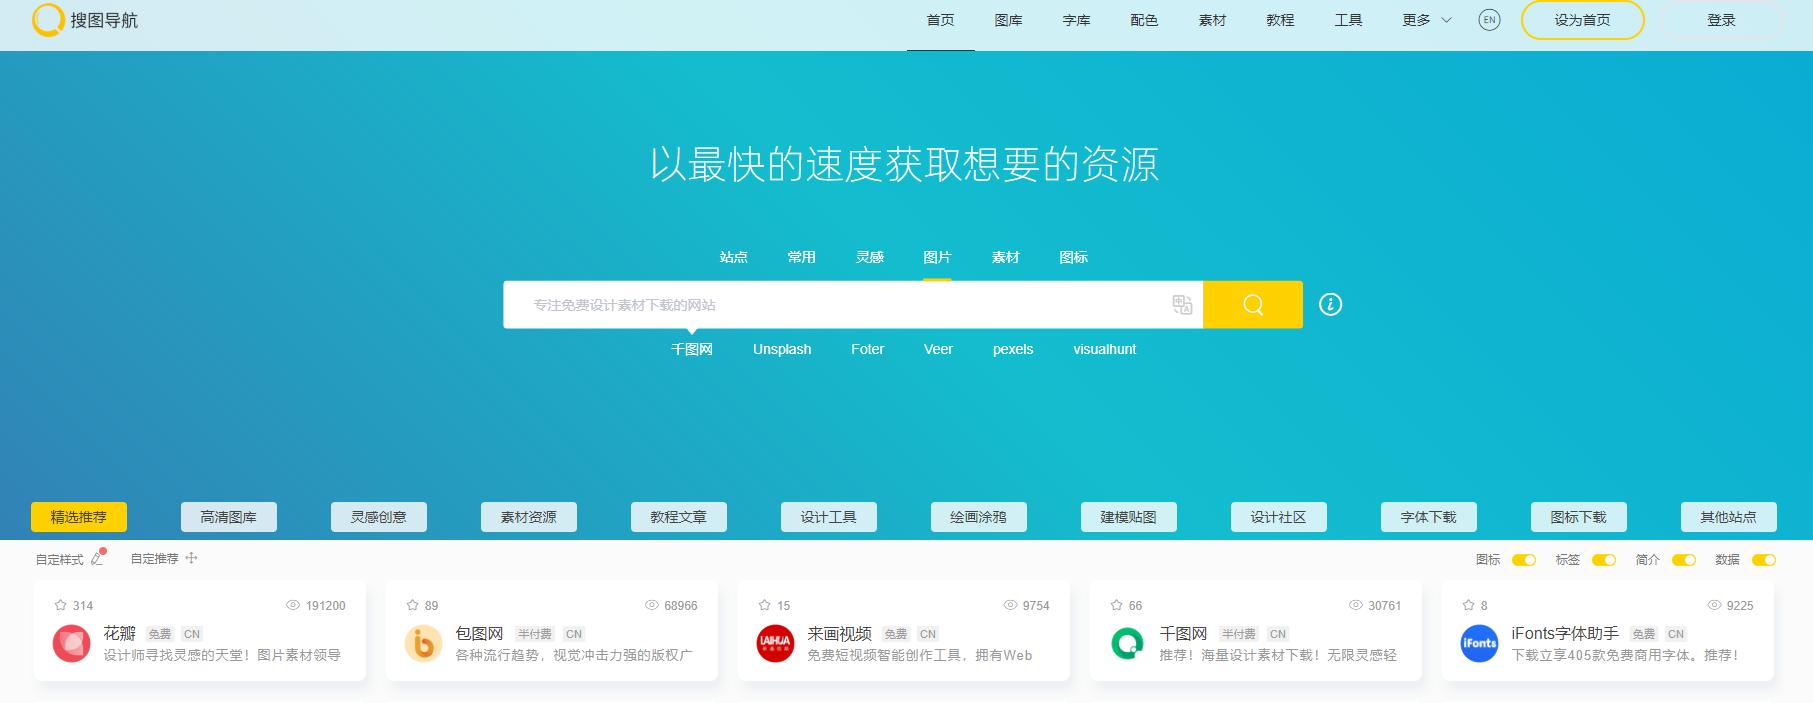The image size is (1813, 703).
Task: Click the view count eye on 花瓣
Action: point(293,605)
